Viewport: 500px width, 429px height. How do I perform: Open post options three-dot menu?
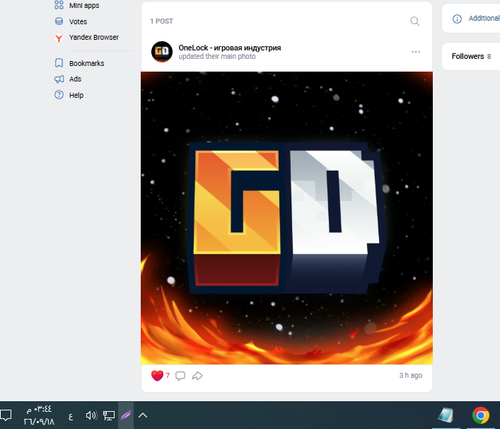[416, 52]
